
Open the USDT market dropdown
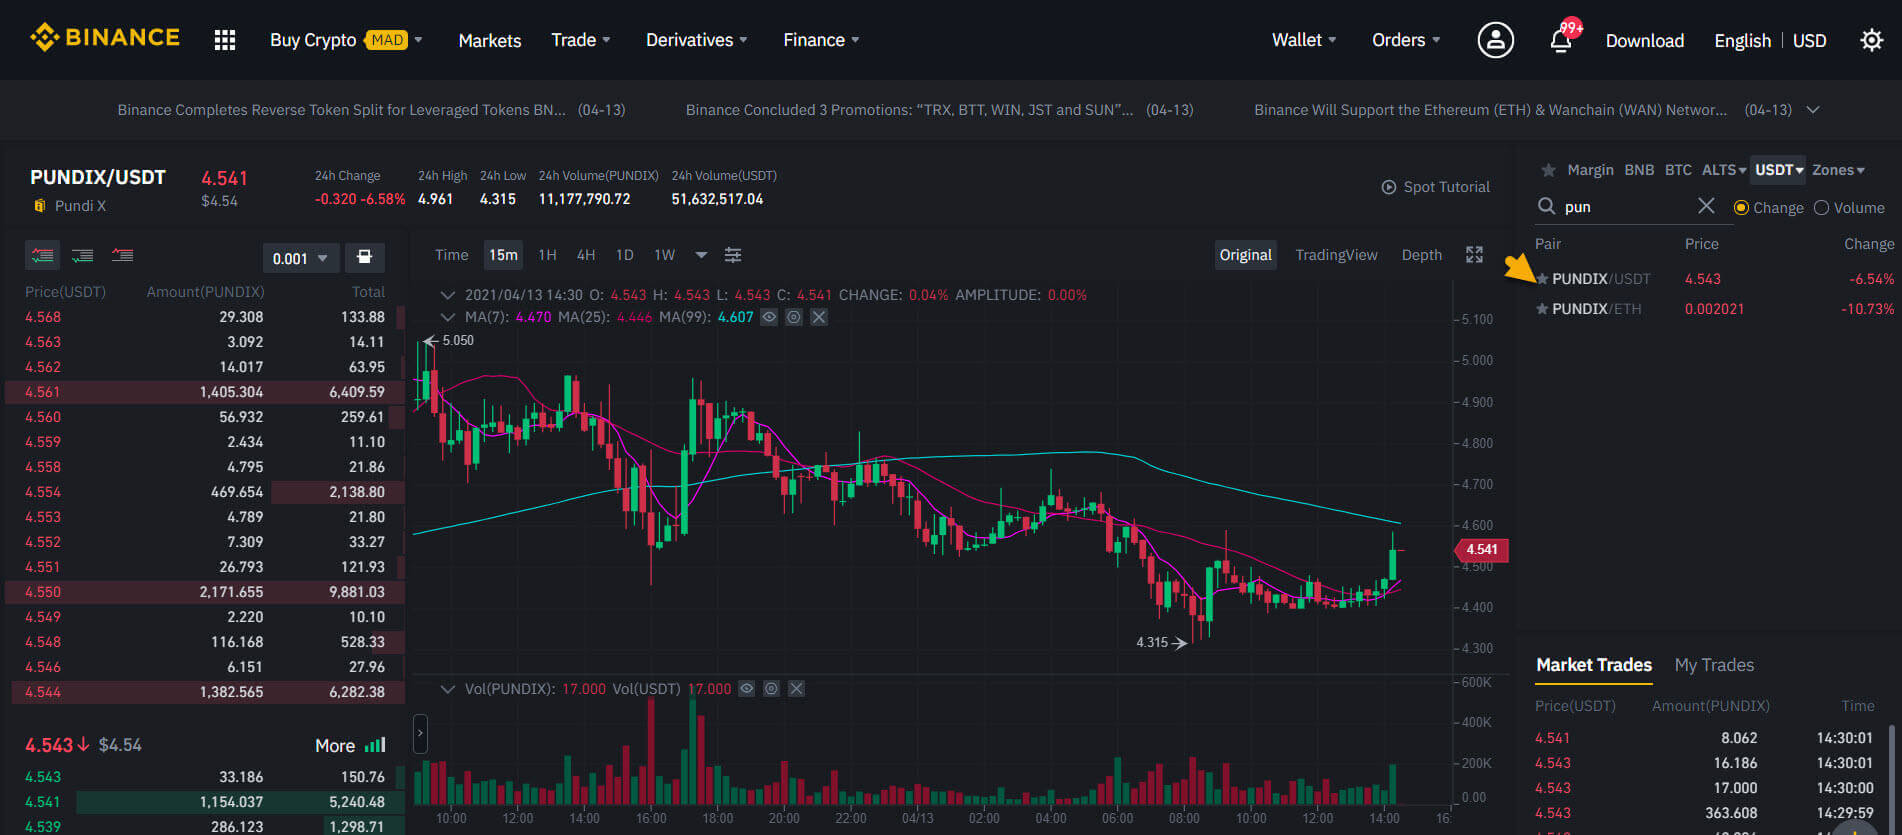pos(1779,170)
